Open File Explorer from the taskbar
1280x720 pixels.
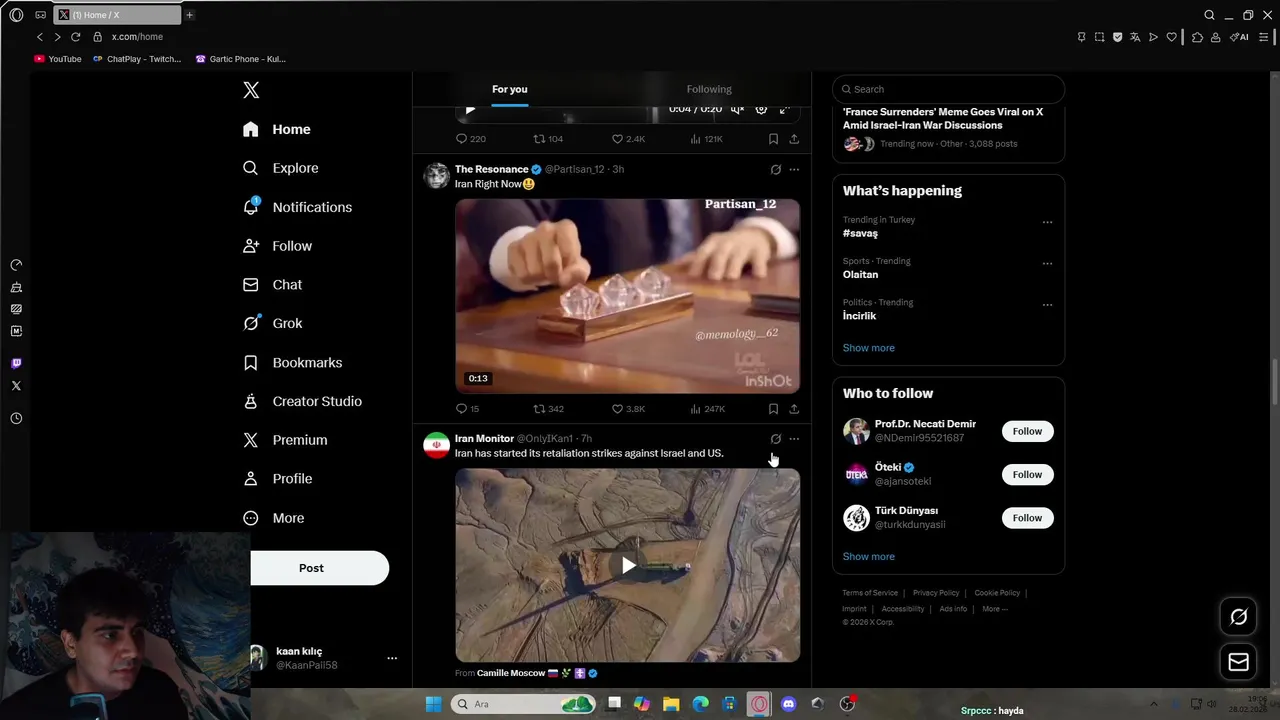(671, 704)
